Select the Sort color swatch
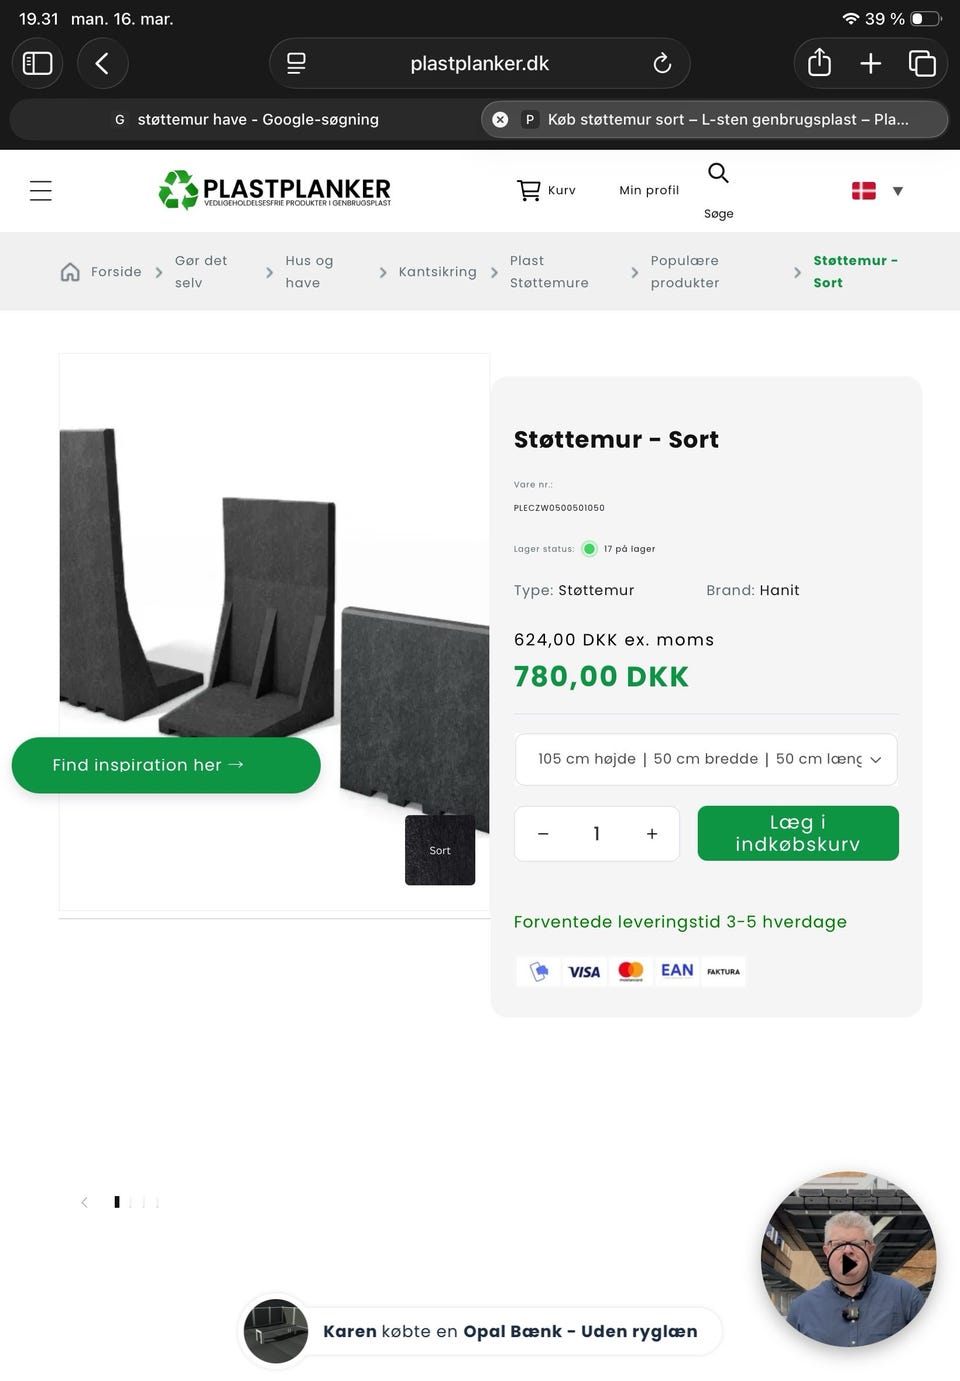 (x=440, y=850)
